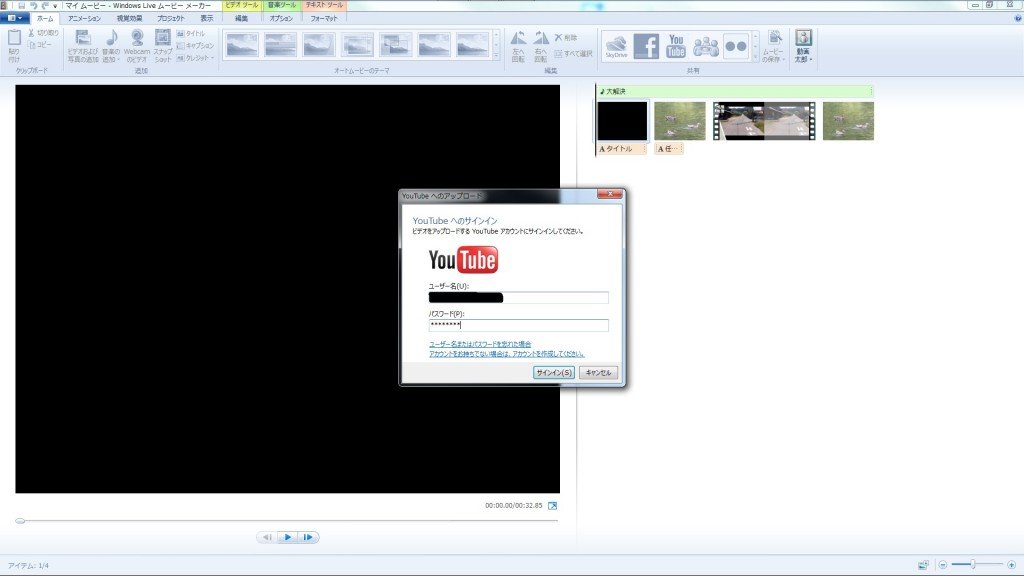
Task: Switch to Home (ホーム) tab
Action: 45,18
